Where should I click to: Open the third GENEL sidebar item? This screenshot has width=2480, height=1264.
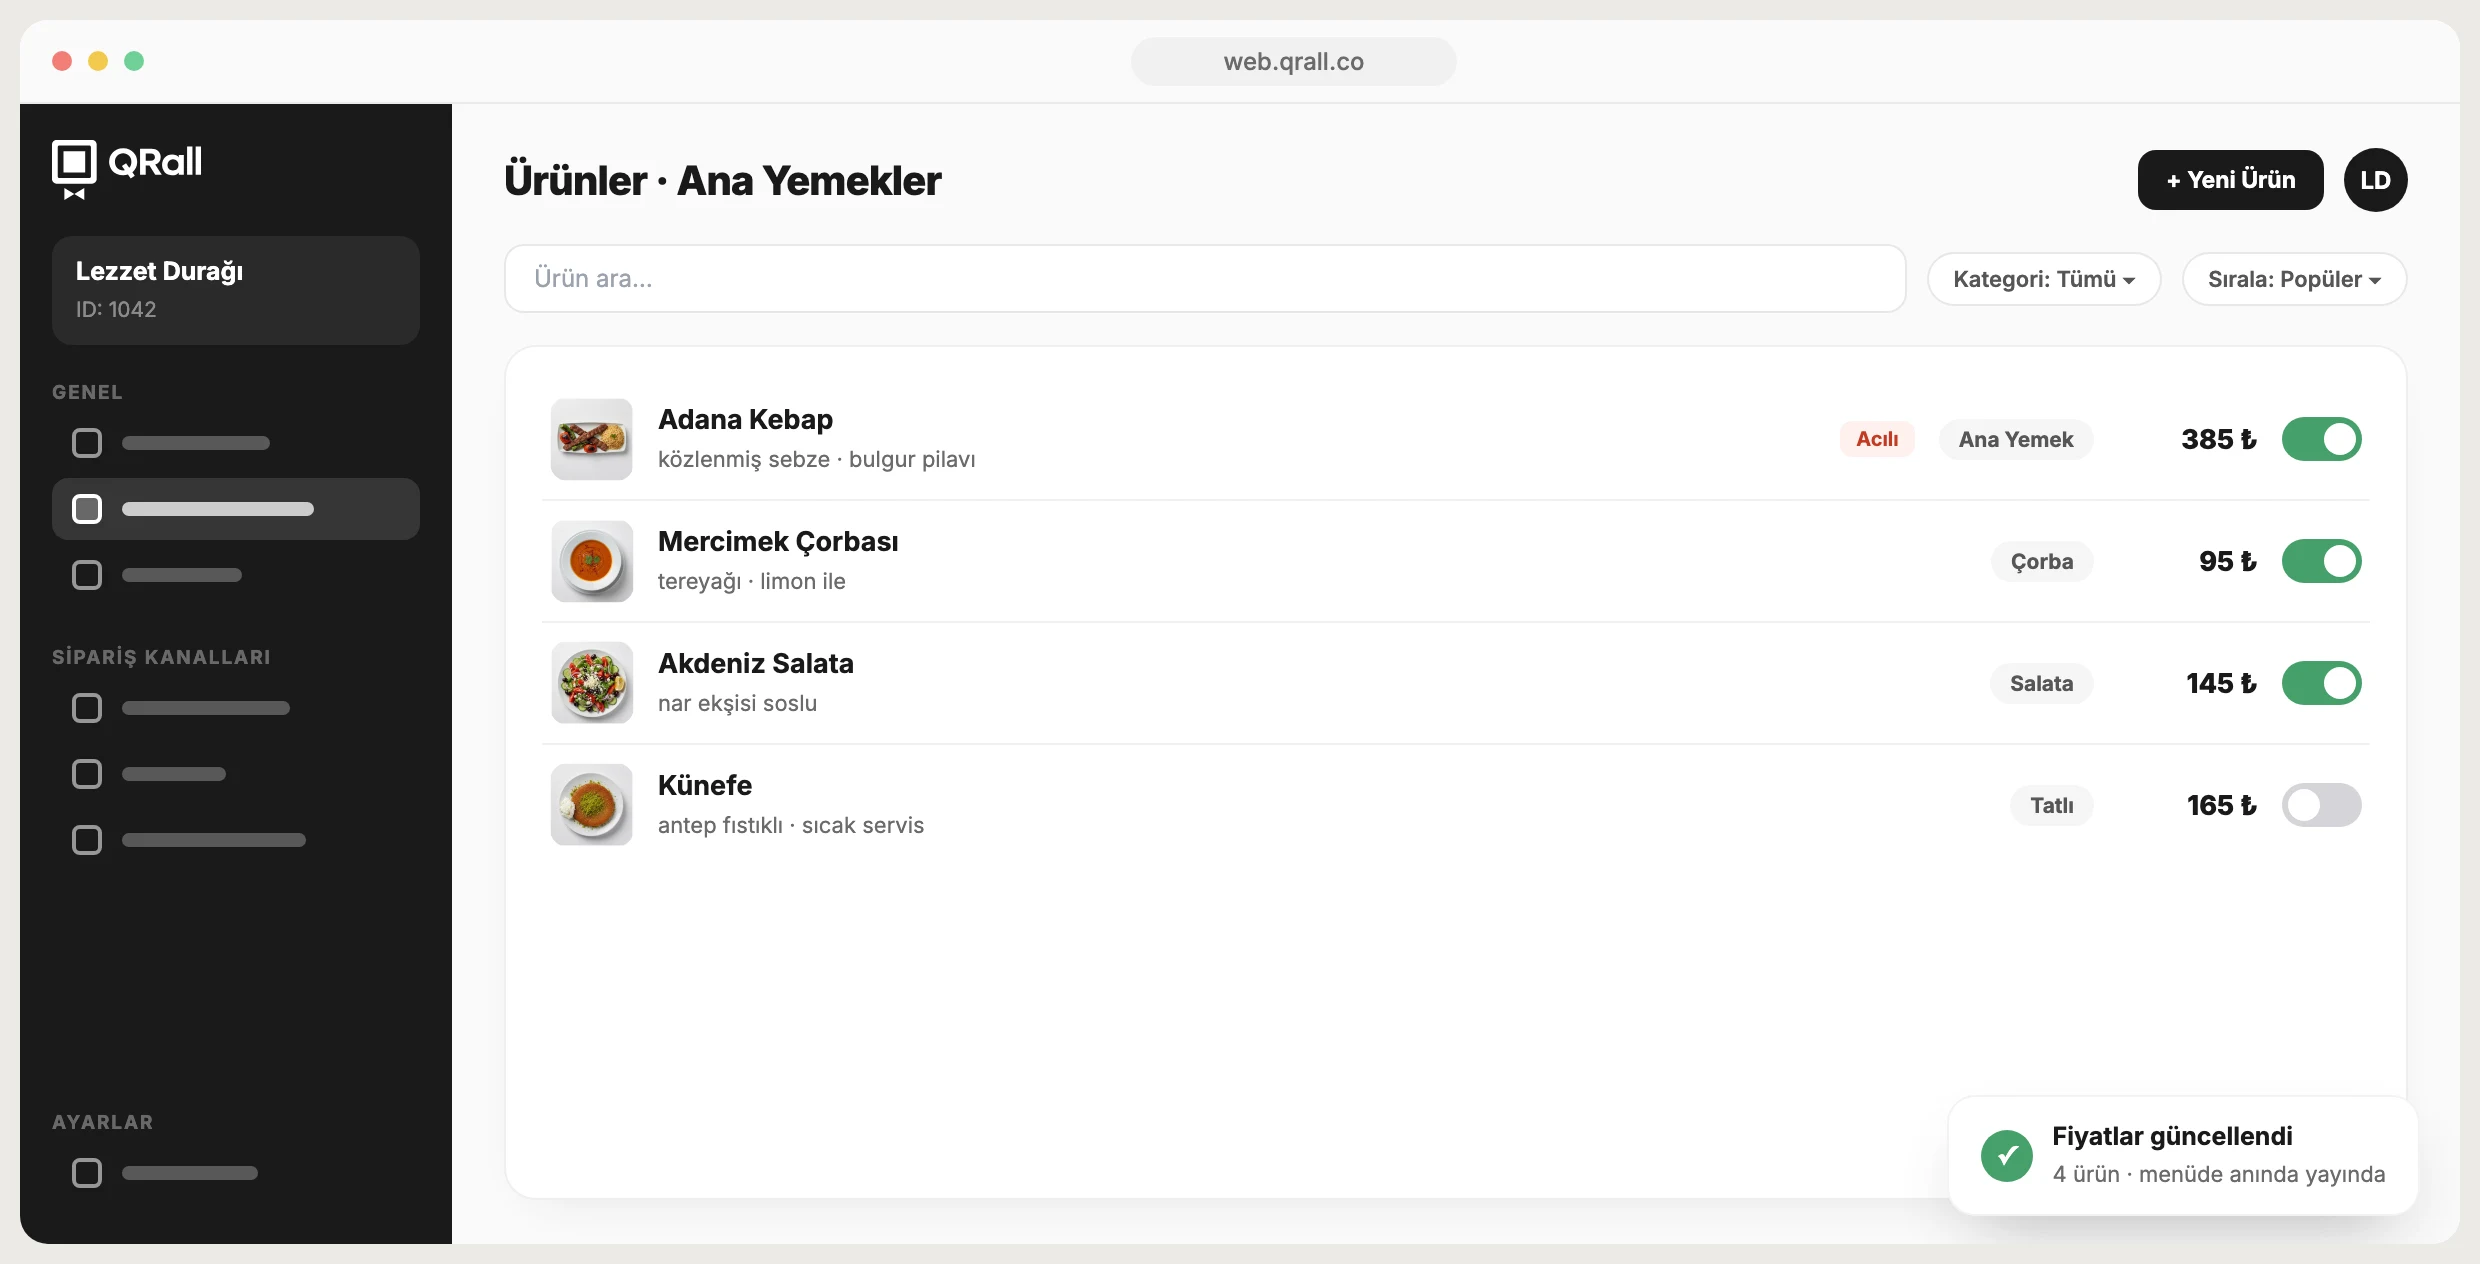pyautogui.click(x=236, y=575)
